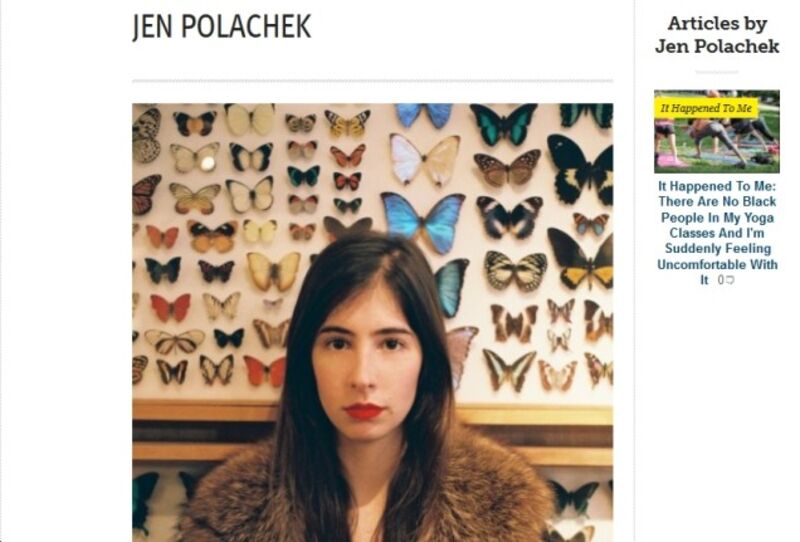Open the yoga class article thumbnail
This screenshot has height=542, width=800.
[717, 132]
